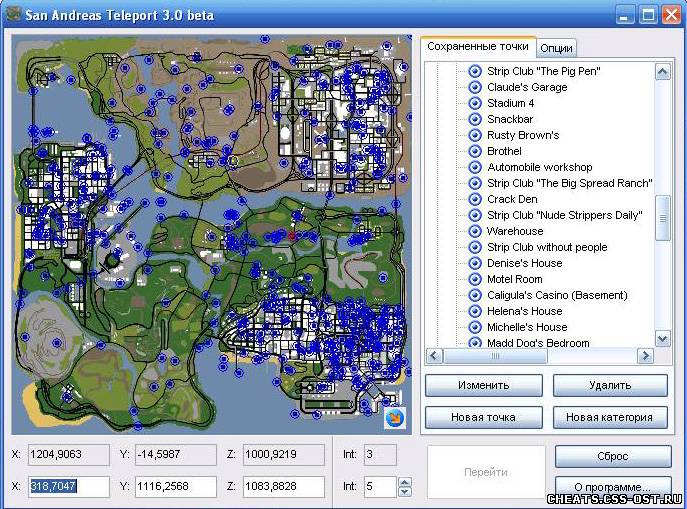Click the horizontal scrollbar right arrow of the list
Image resolution: width=687 pixels, height=509 pixels.
[646, 356]
